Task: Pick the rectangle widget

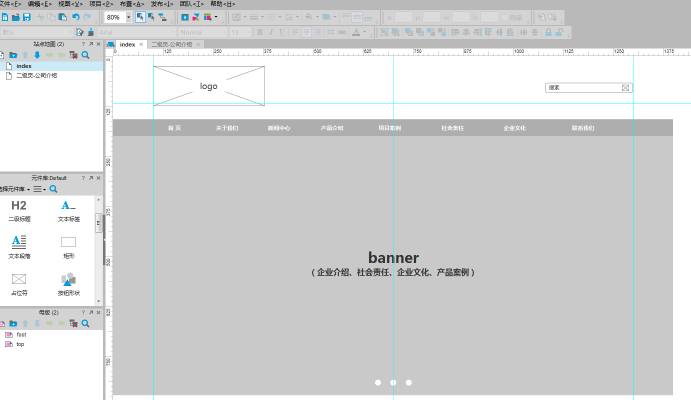Action: click(x=68, y=247)
